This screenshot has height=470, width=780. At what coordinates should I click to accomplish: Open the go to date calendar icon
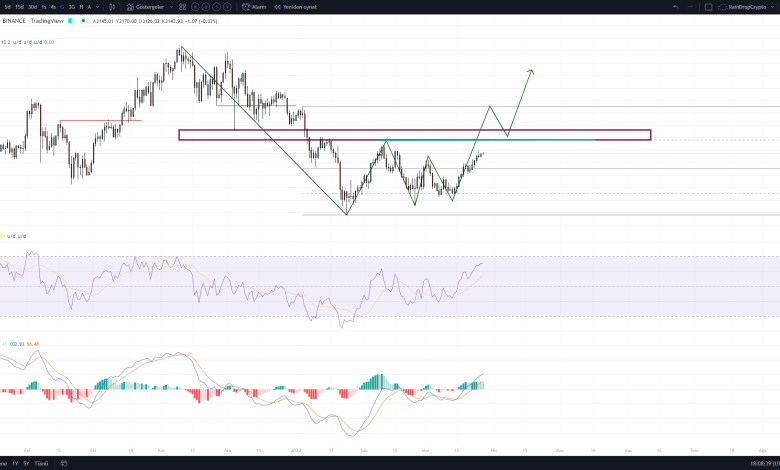tap(64, 464)
